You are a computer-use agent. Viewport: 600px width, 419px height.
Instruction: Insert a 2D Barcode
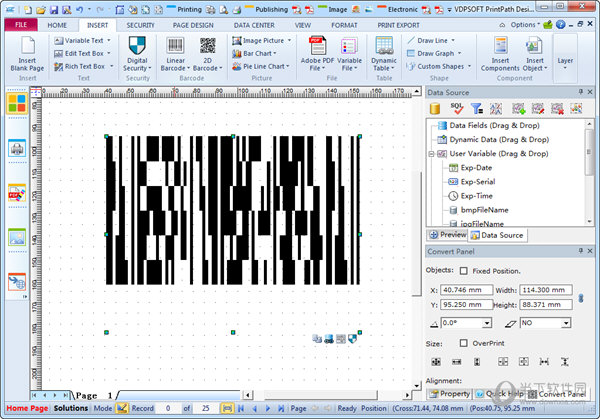[207, 46]
